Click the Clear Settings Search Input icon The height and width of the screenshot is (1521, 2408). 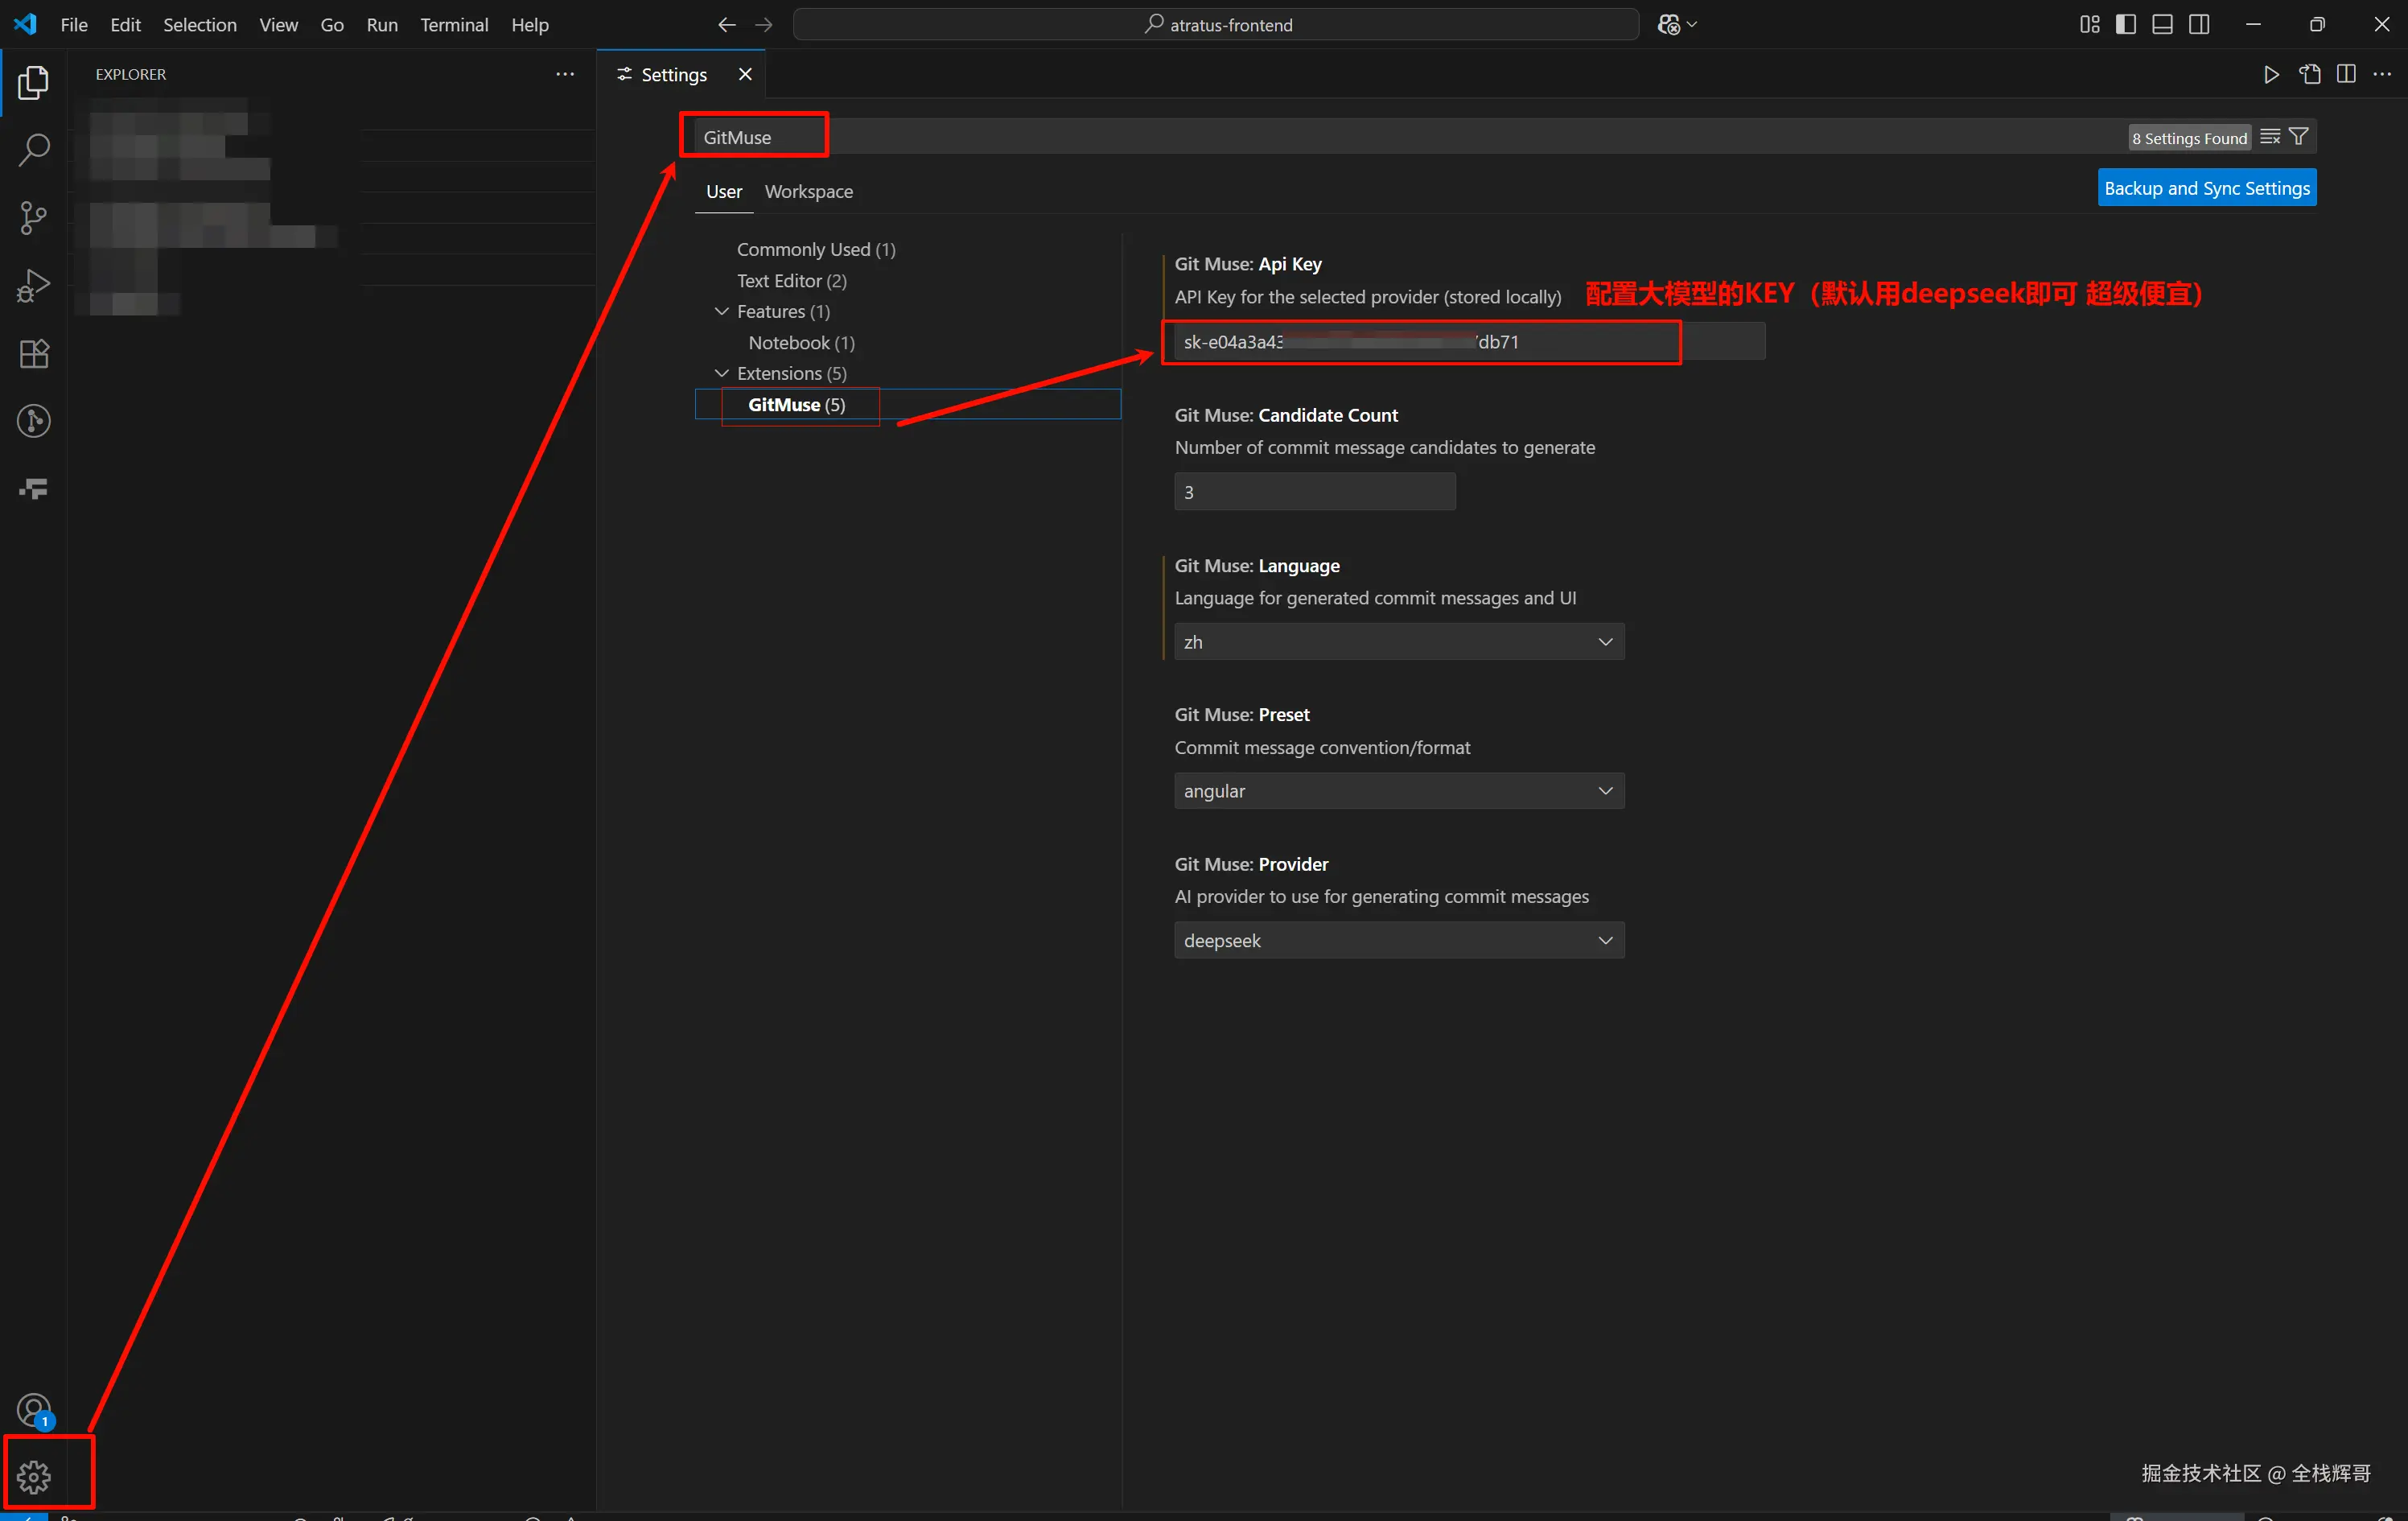point(2270,137)
